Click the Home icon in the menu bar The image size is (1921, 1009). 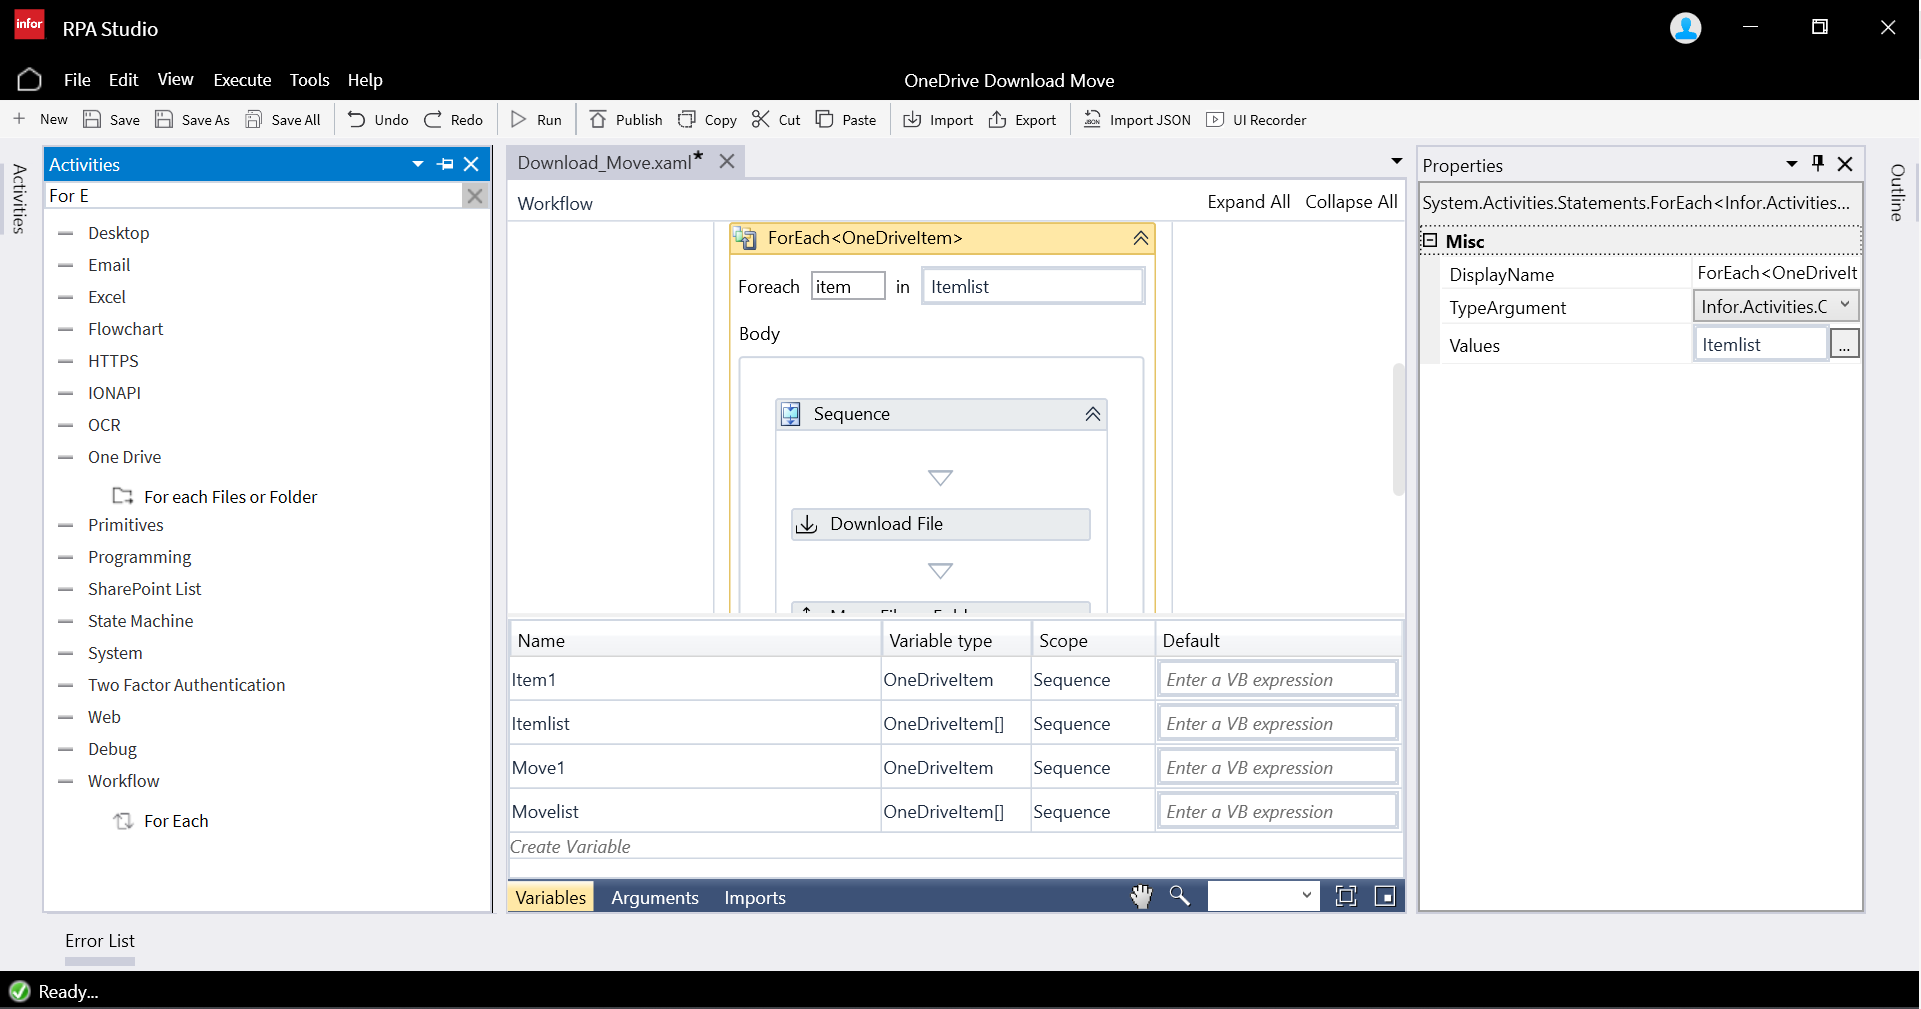coord(29,80)
